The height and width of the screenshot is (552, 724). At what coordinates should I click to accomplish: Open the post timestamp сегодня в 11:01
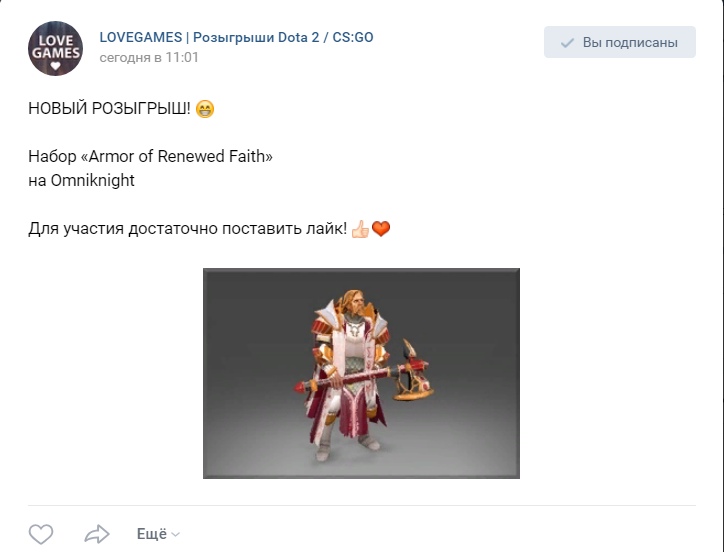point(149,57)
